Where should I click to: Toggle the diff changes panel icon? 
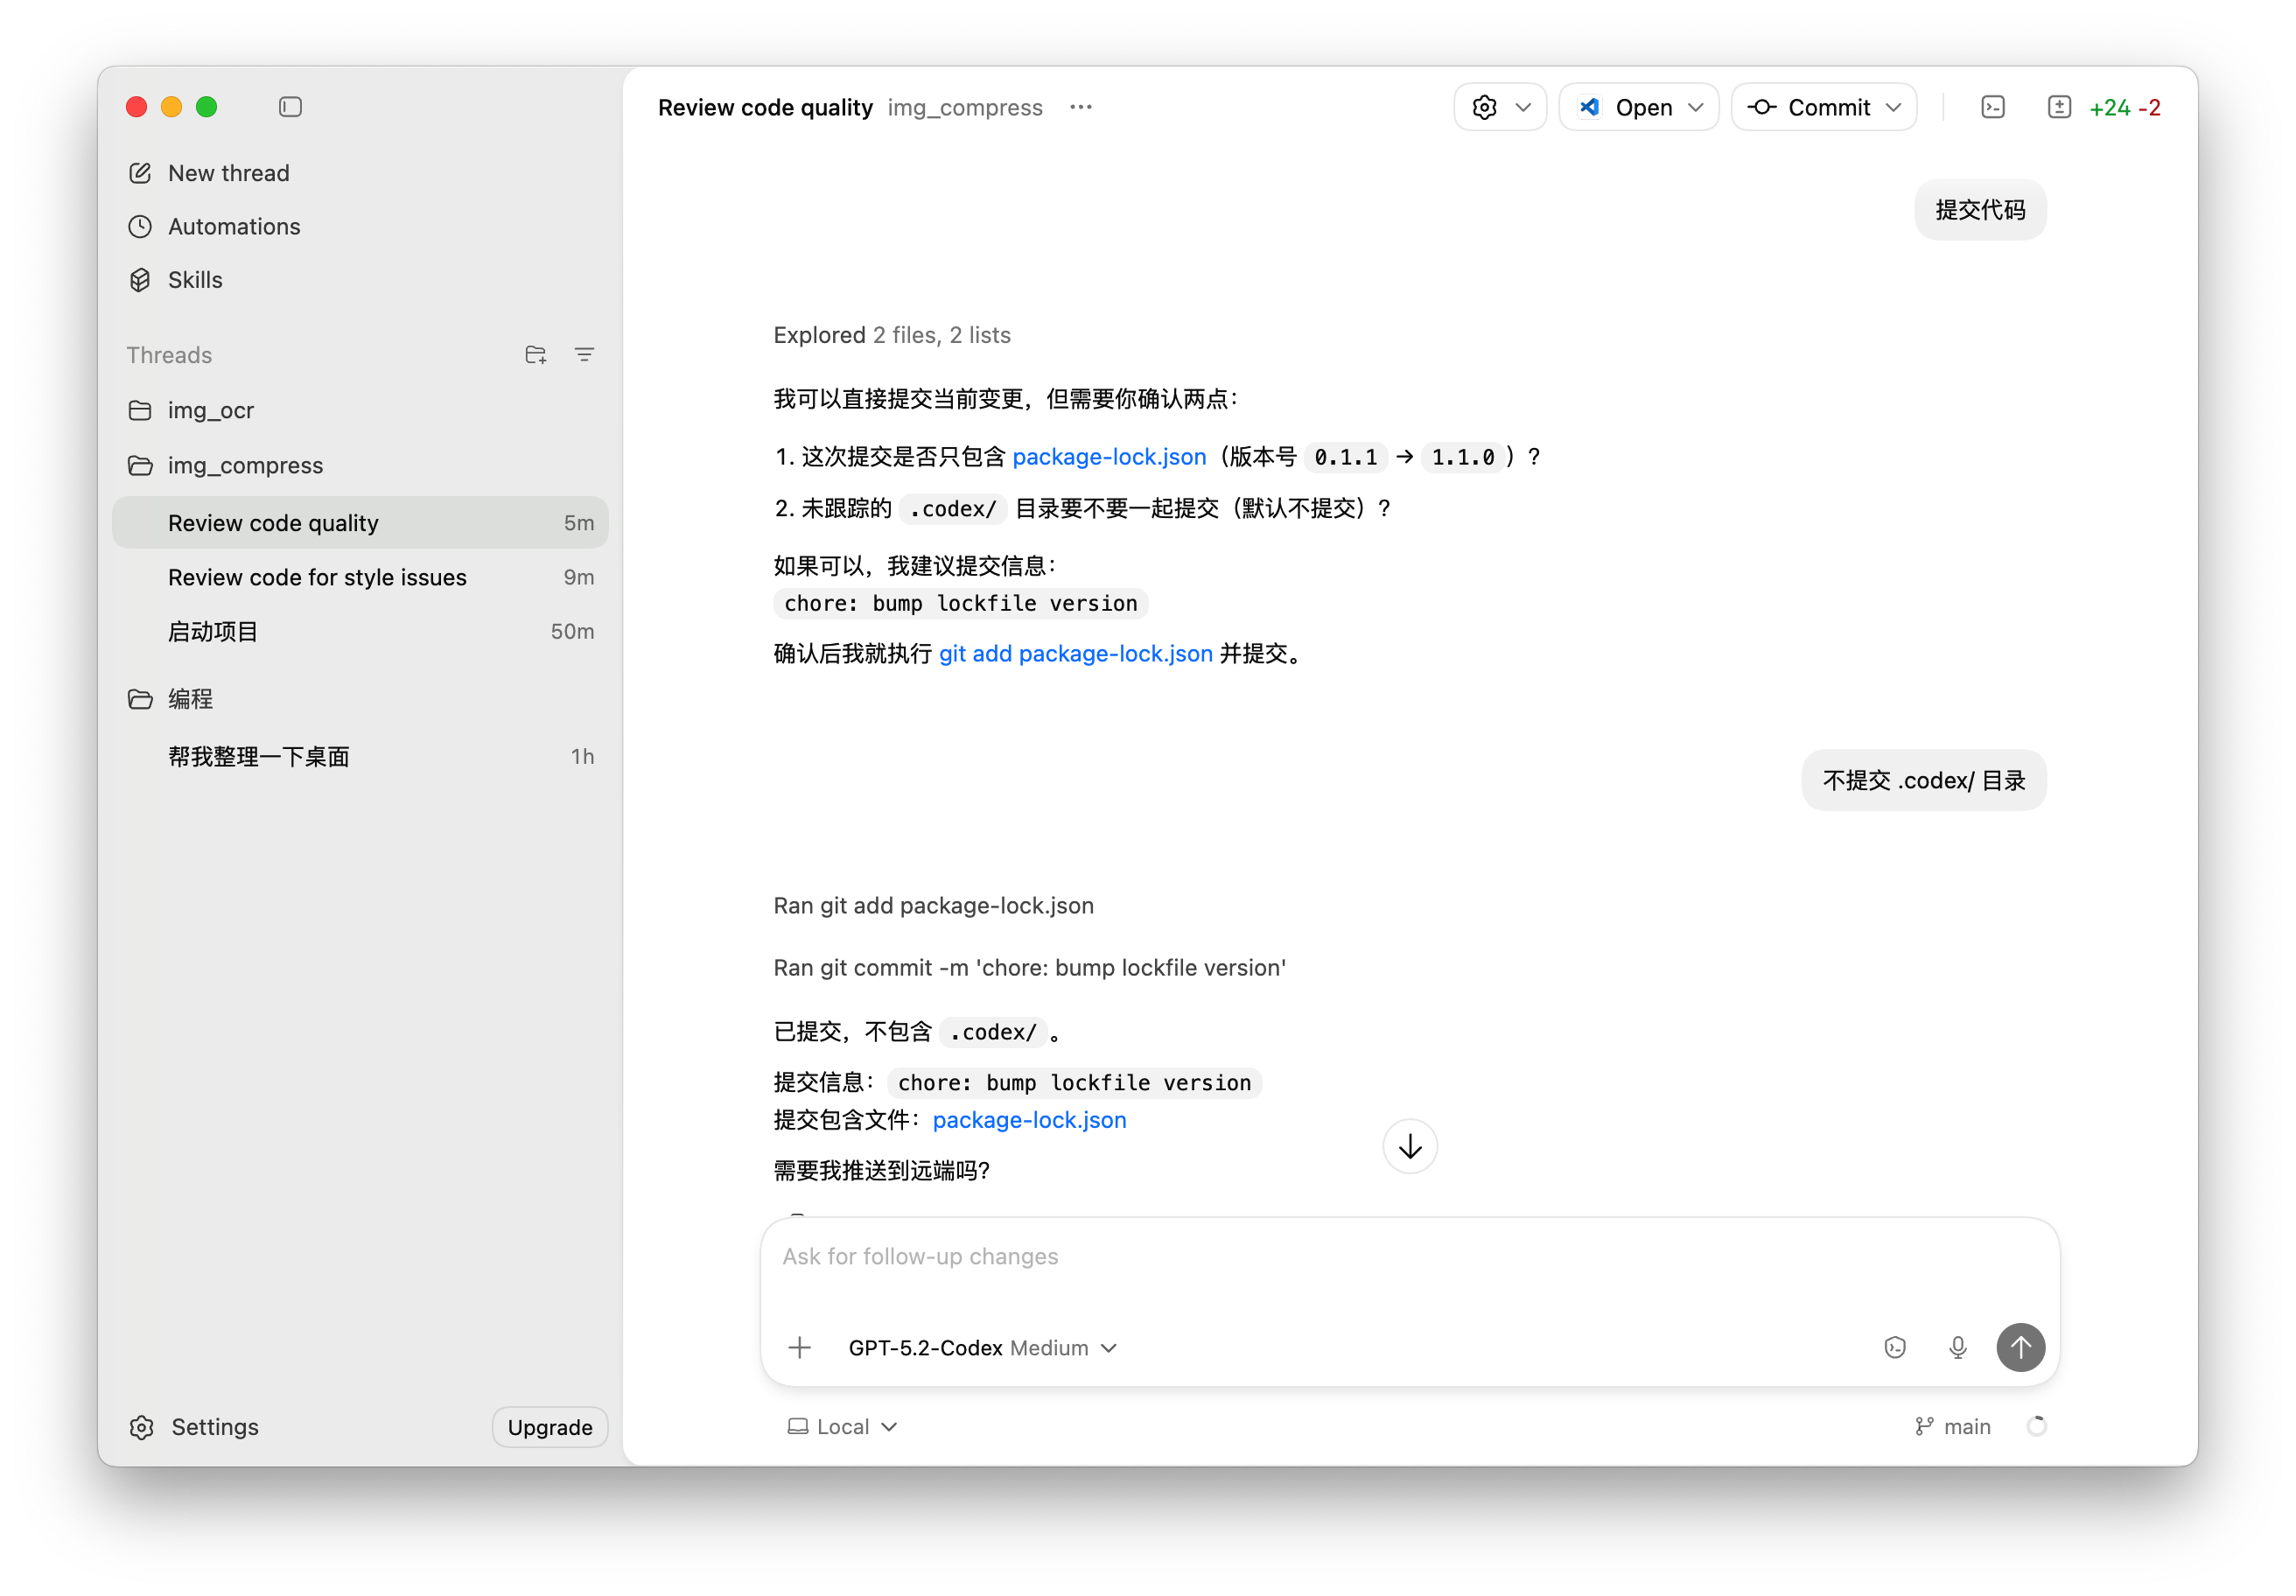pos(2058,107)
